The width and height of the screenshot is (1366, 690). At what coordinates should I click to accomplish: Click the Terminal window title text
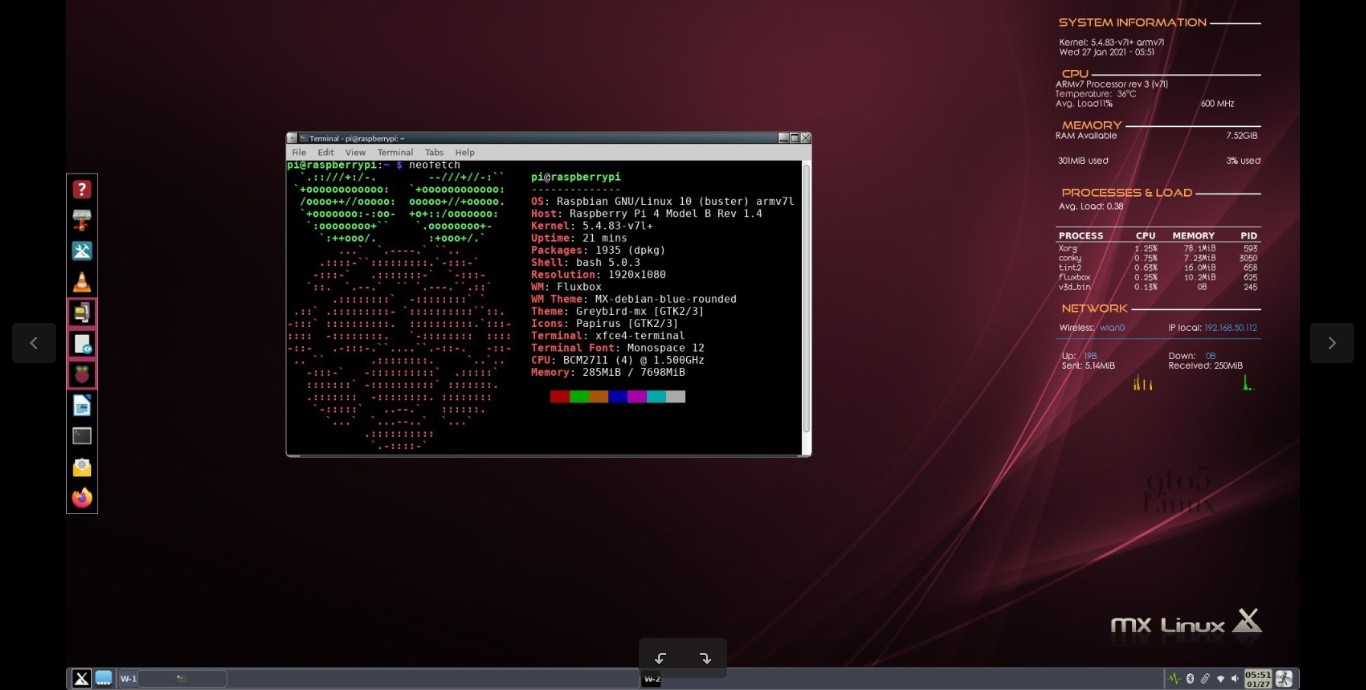coord(356,138)
